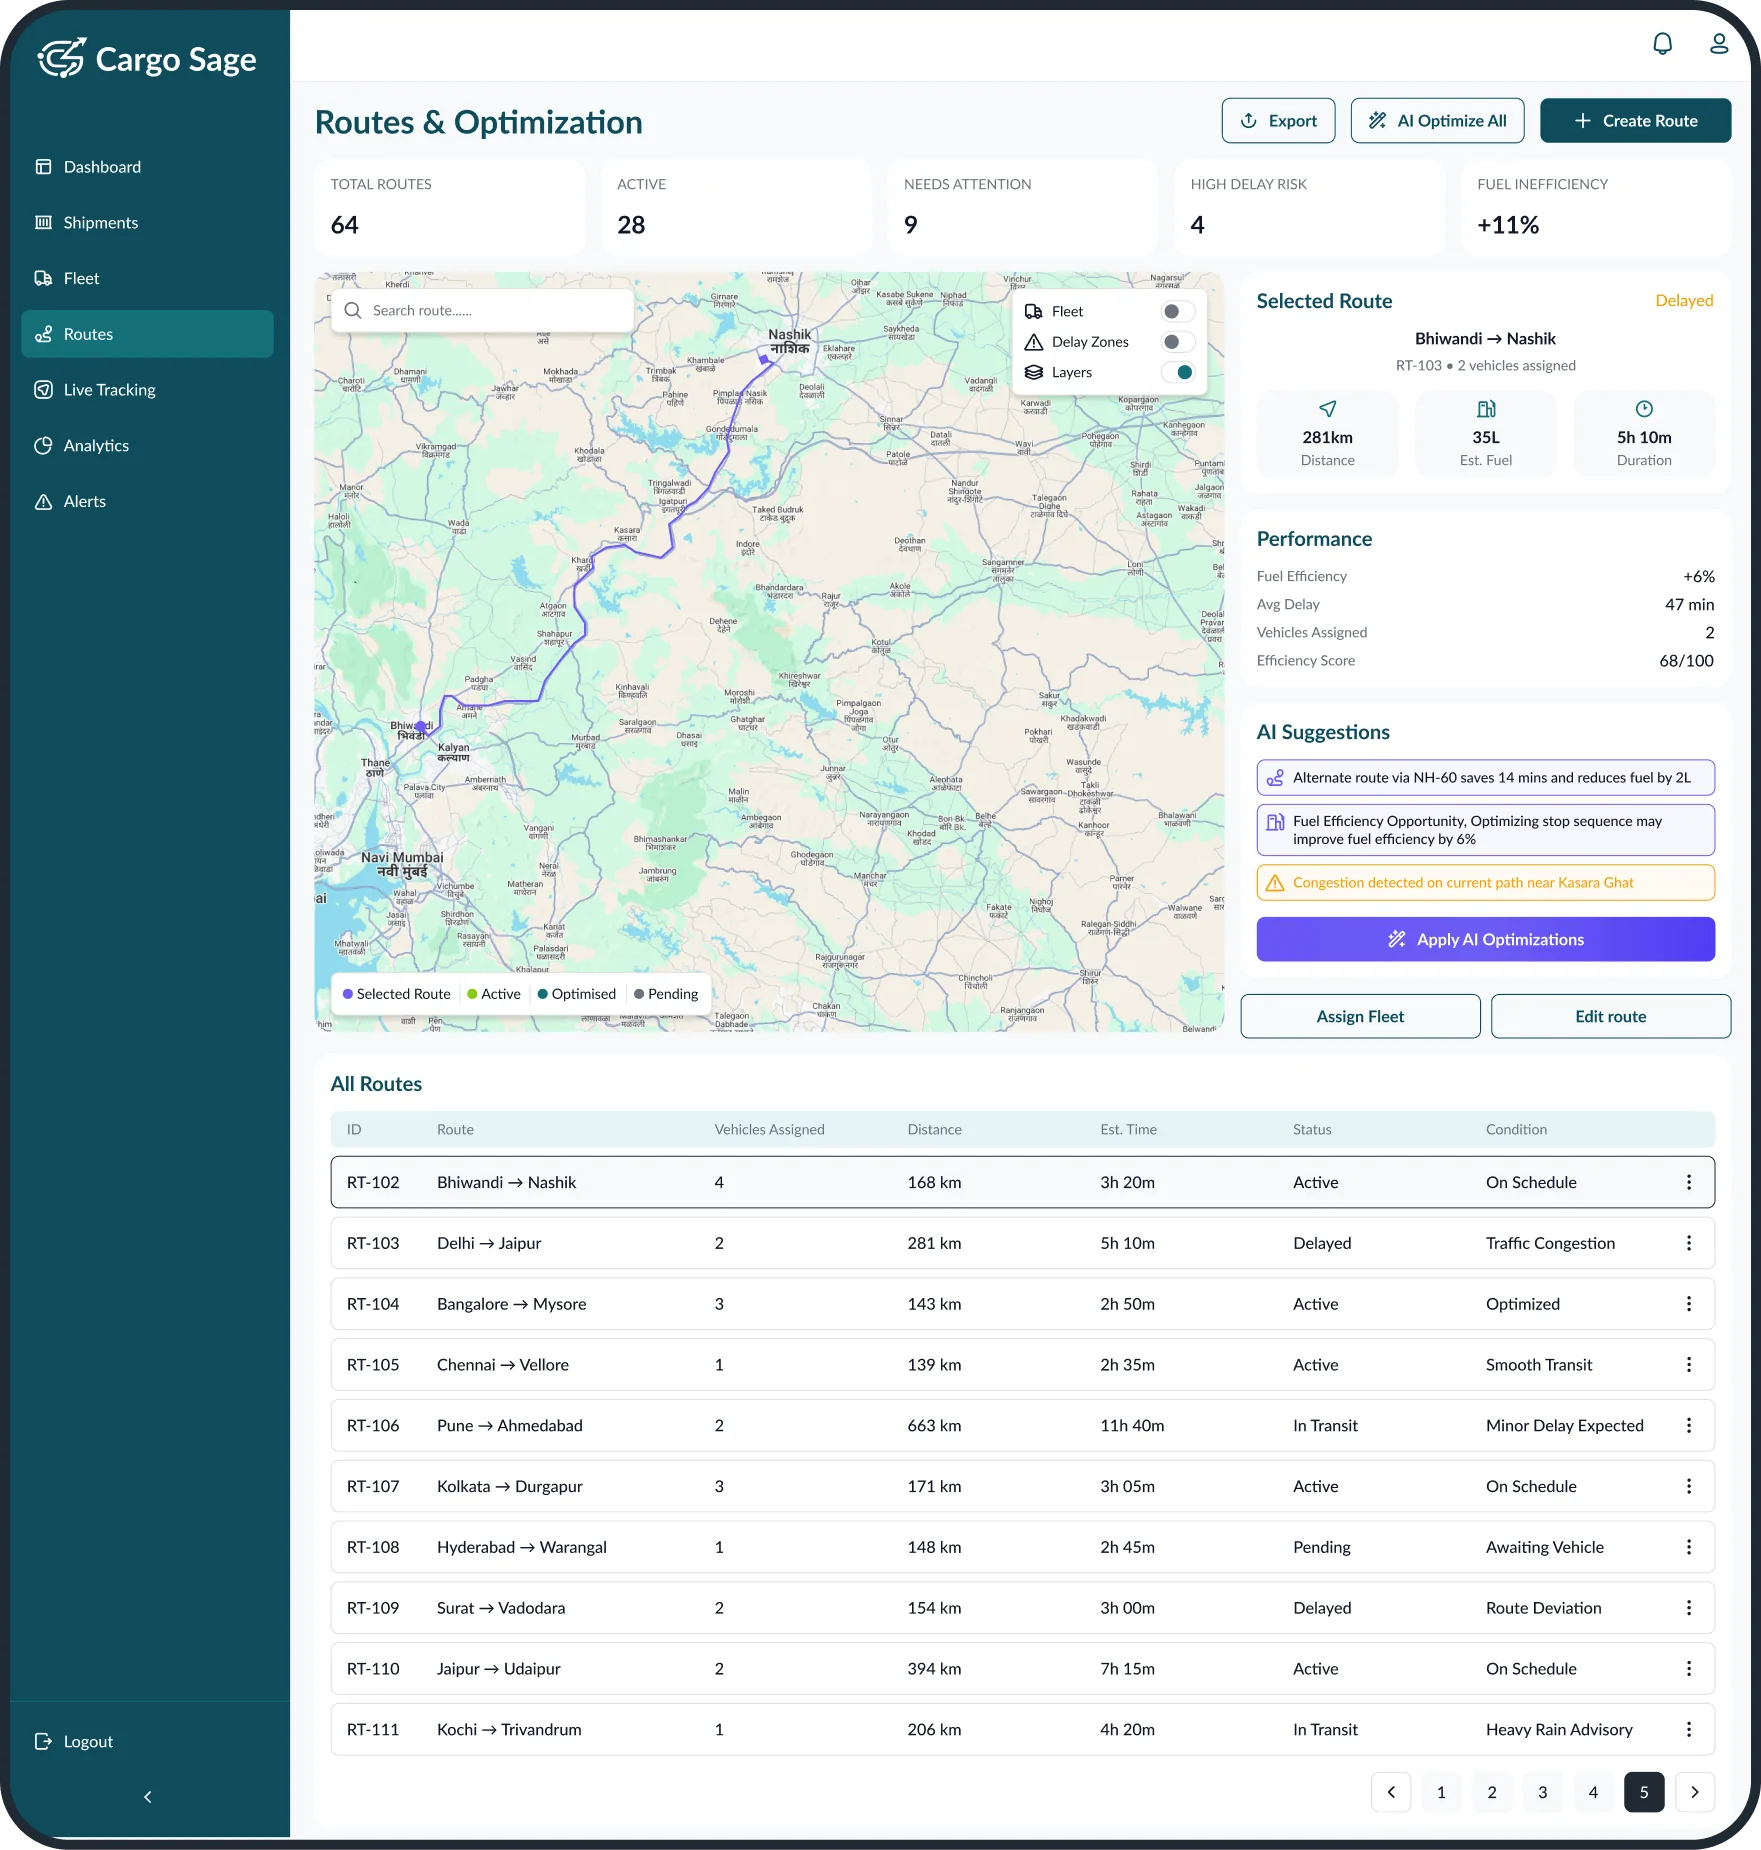
Task: Open the Analytics panel
Action: 96,445
